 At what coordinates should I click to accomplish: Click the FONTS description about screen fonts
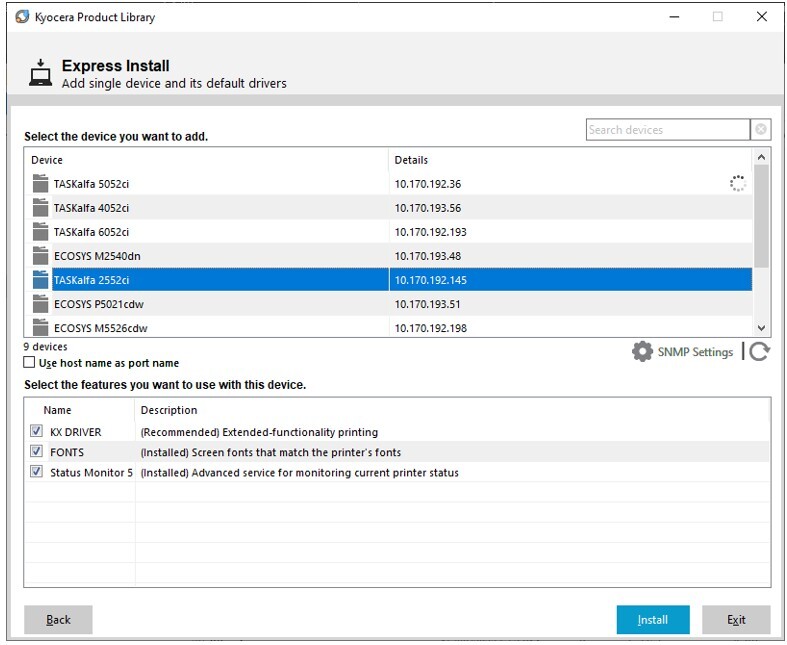click(271, 452)
